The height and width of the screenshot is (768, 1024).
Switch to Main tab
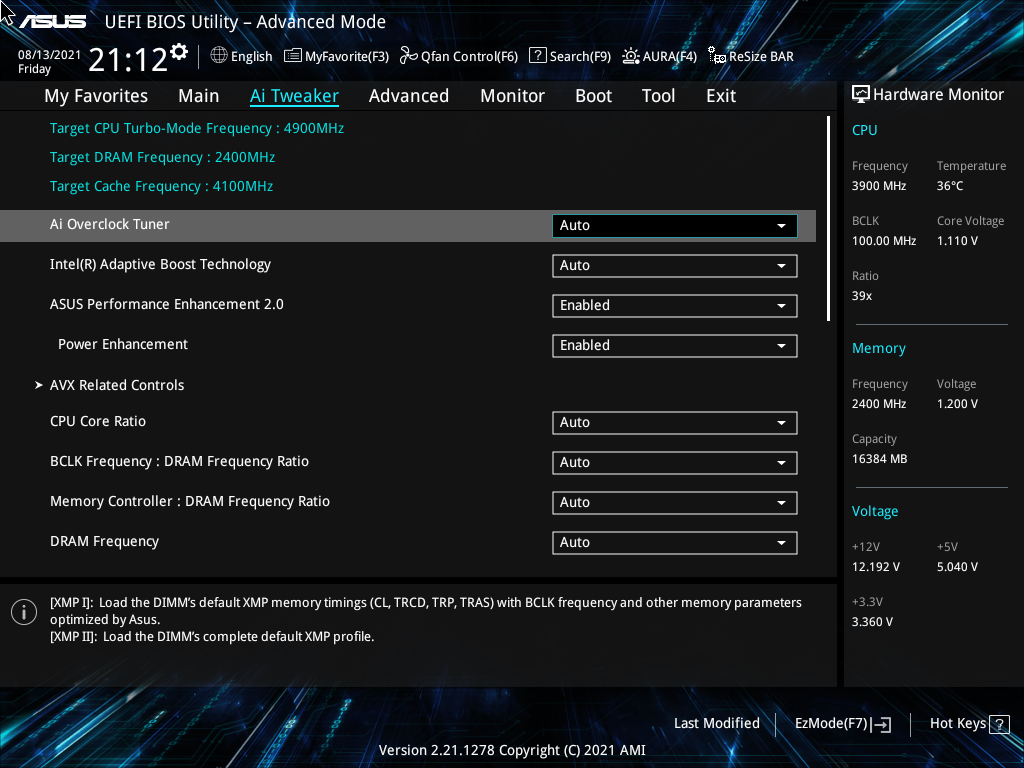tap(199, 96)
